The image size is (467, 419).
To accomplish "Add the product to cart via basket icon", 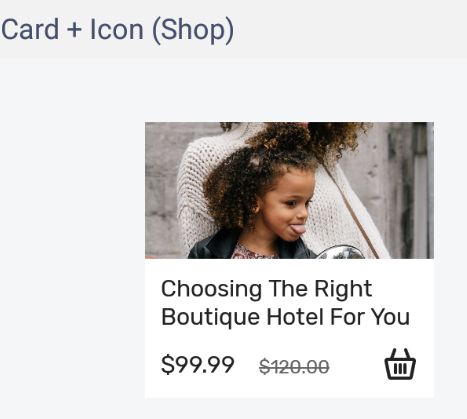I will coord(400,364).
